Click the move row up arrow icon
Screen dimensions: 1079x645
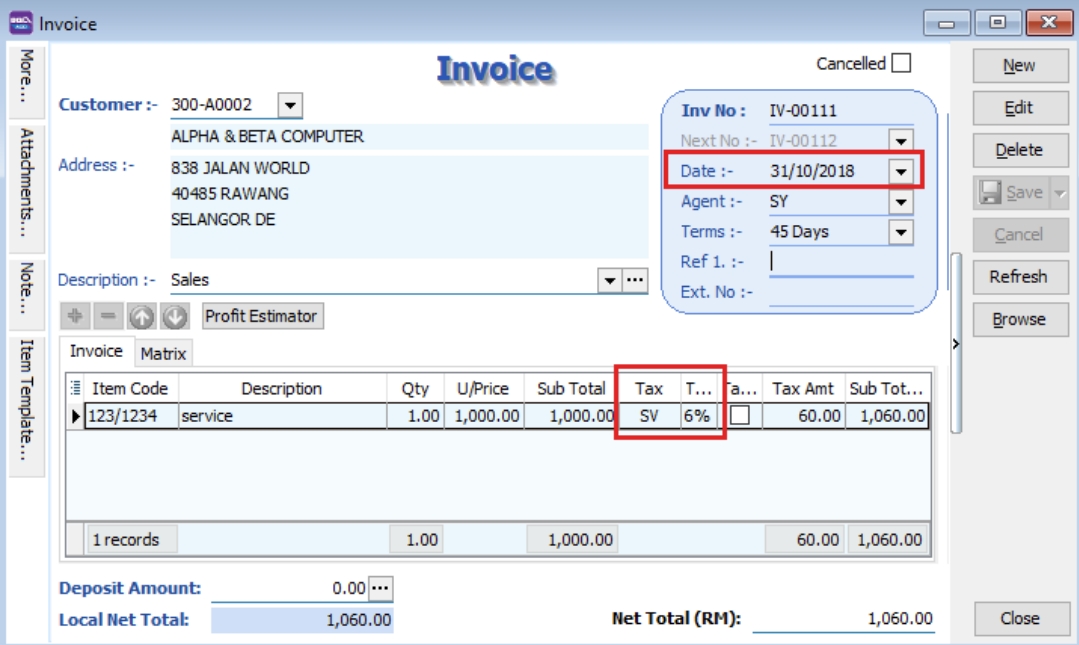(x=141, y=317)
